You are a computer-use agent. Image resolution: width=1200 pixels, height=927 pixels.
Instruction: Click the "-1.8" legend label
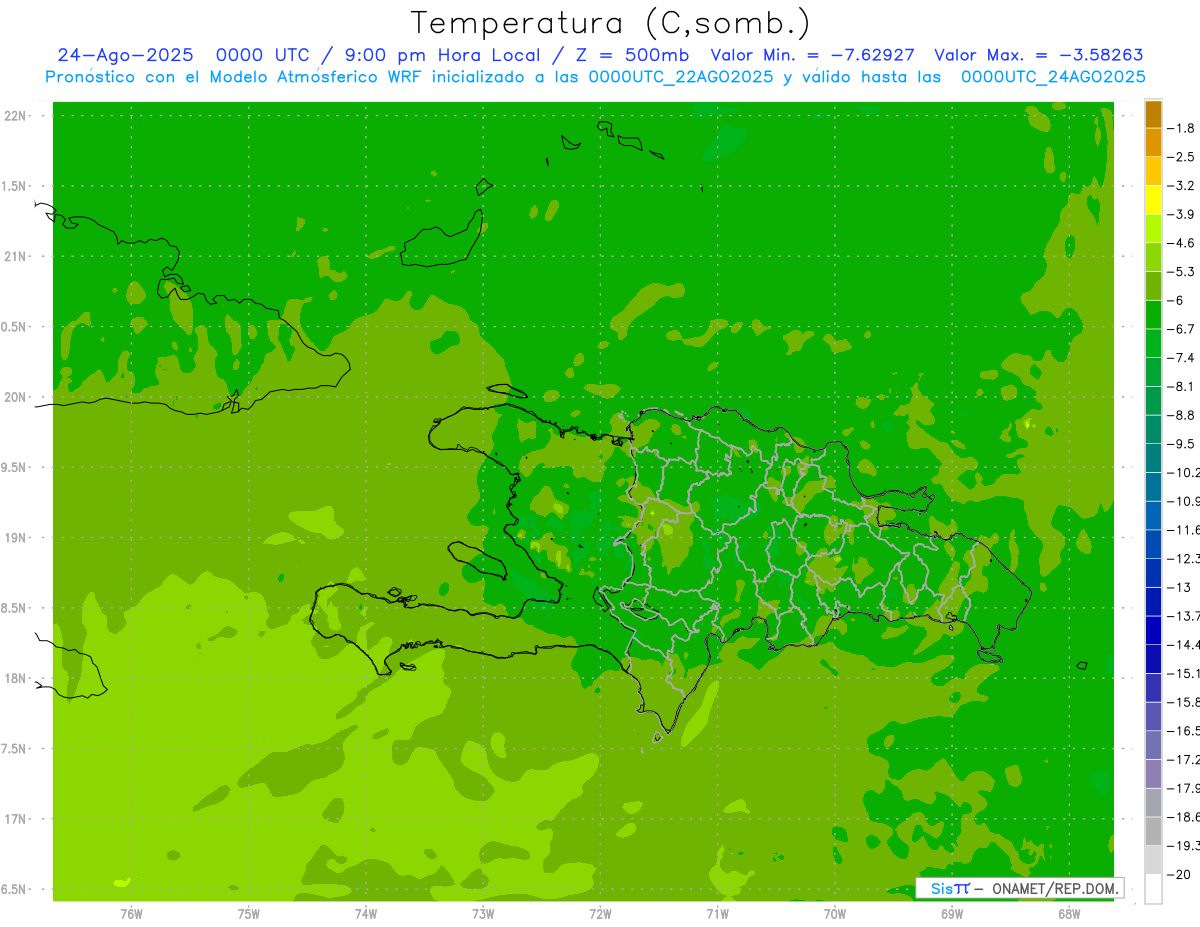point(1183,128)
